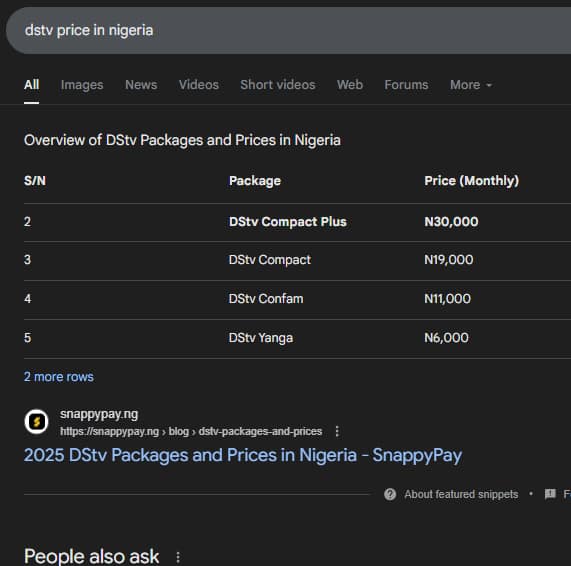571x566 pixels.
Task: Click the 'Price (Monthly)' column header
Action: pyautogui.click(x=472, y=181)
